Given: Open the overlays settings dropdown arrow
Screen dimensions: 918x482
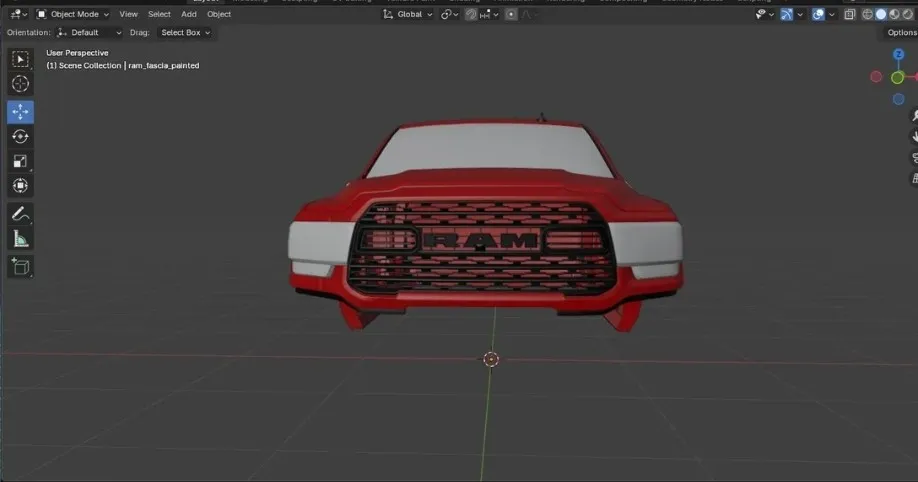Looking at the screenshot, I should click(x=831, y=15).
